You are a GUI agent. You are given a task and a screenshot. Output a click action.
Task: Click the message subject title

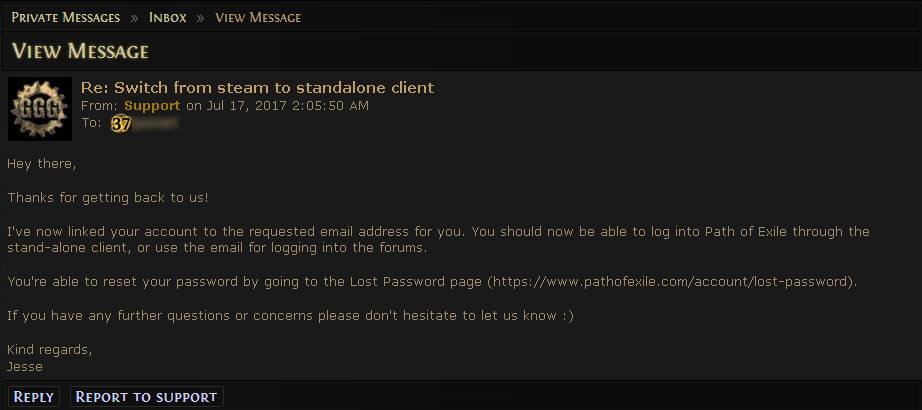257,87
